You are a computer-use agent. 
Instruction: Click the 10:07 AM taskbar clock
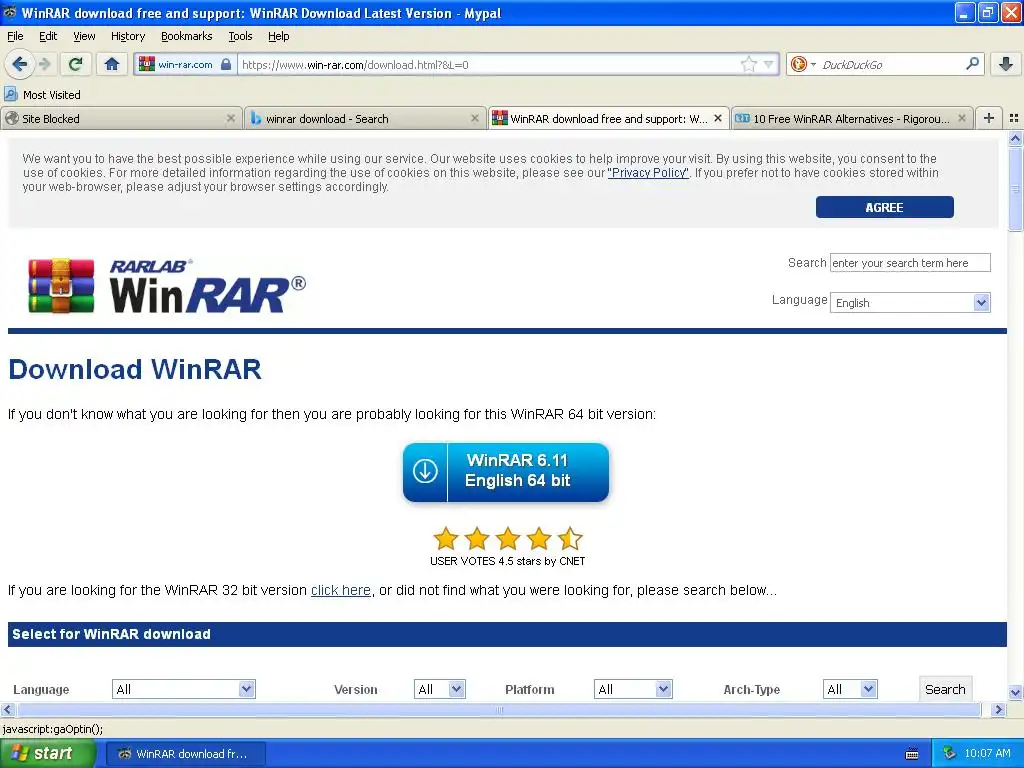tap(987, 753)
